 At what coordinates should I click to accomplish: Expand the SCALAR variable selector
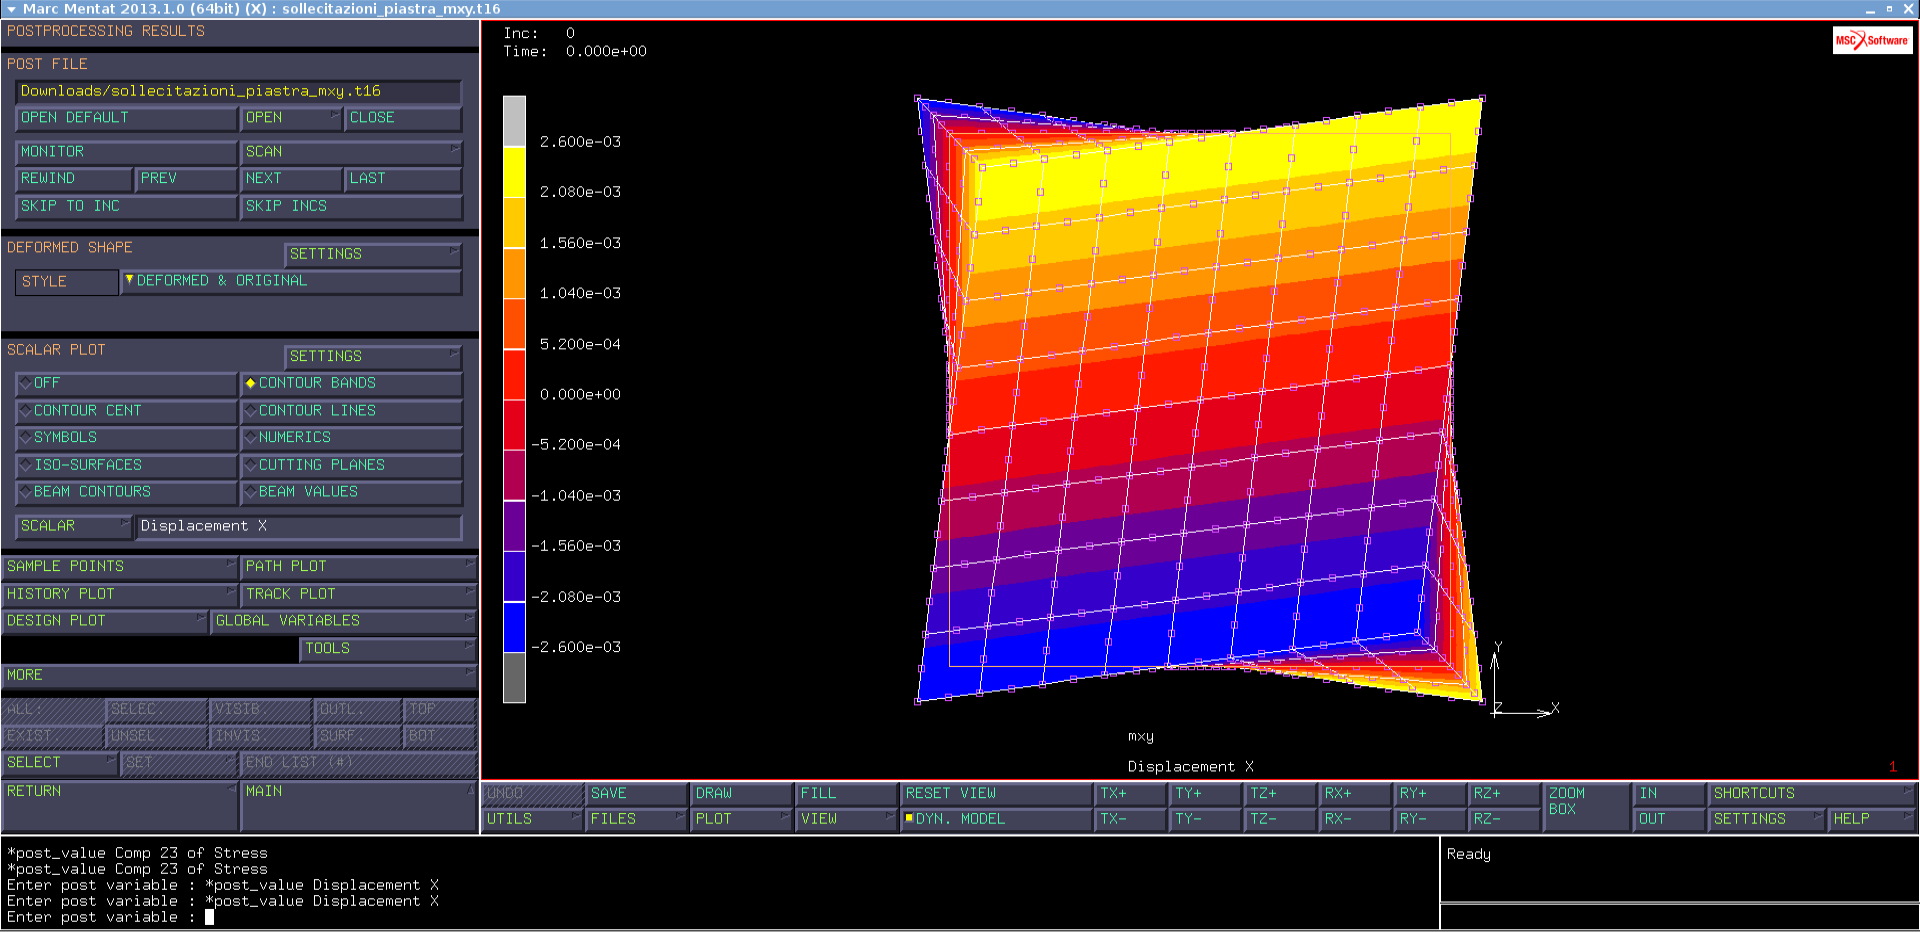[74, 526]
